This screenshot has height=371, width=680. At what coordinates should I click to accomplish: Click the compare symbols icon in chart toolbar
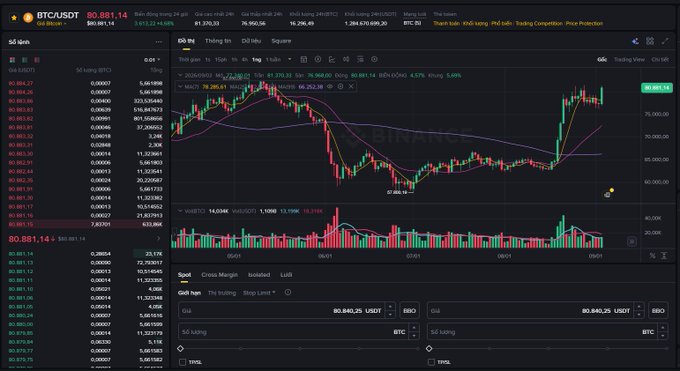[x=346, y=59]
